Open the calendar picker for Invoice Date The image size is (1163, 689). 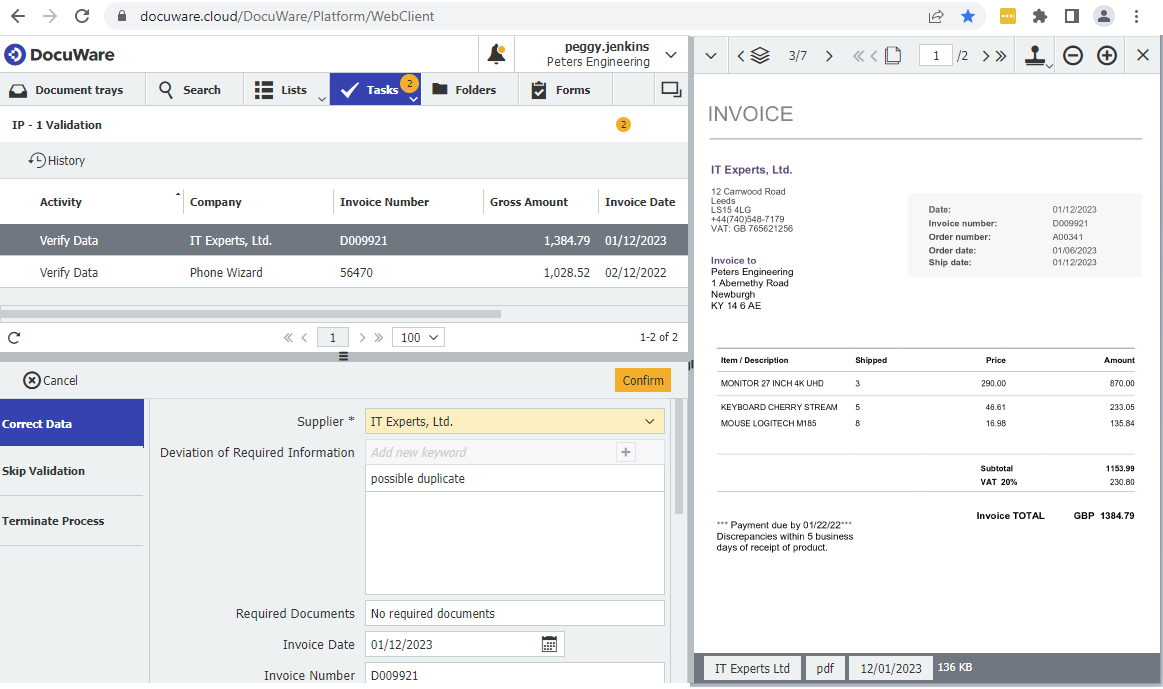click(x=549, y=644)
